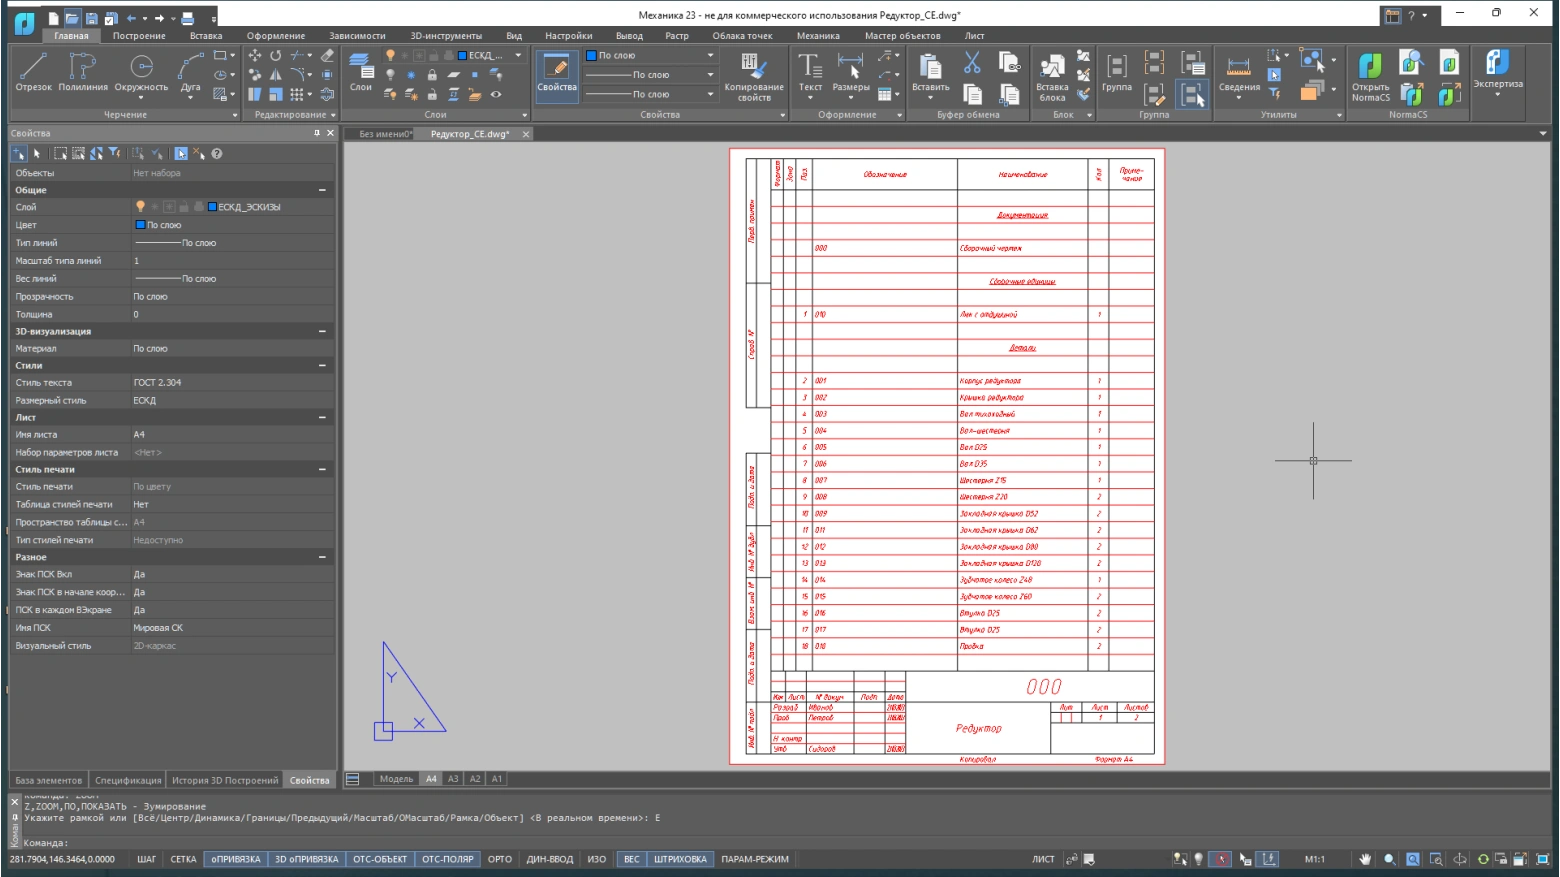Launch Открыть NormaCS
The height and width of the screenshot is (877, 1560).
[1370, 76]
